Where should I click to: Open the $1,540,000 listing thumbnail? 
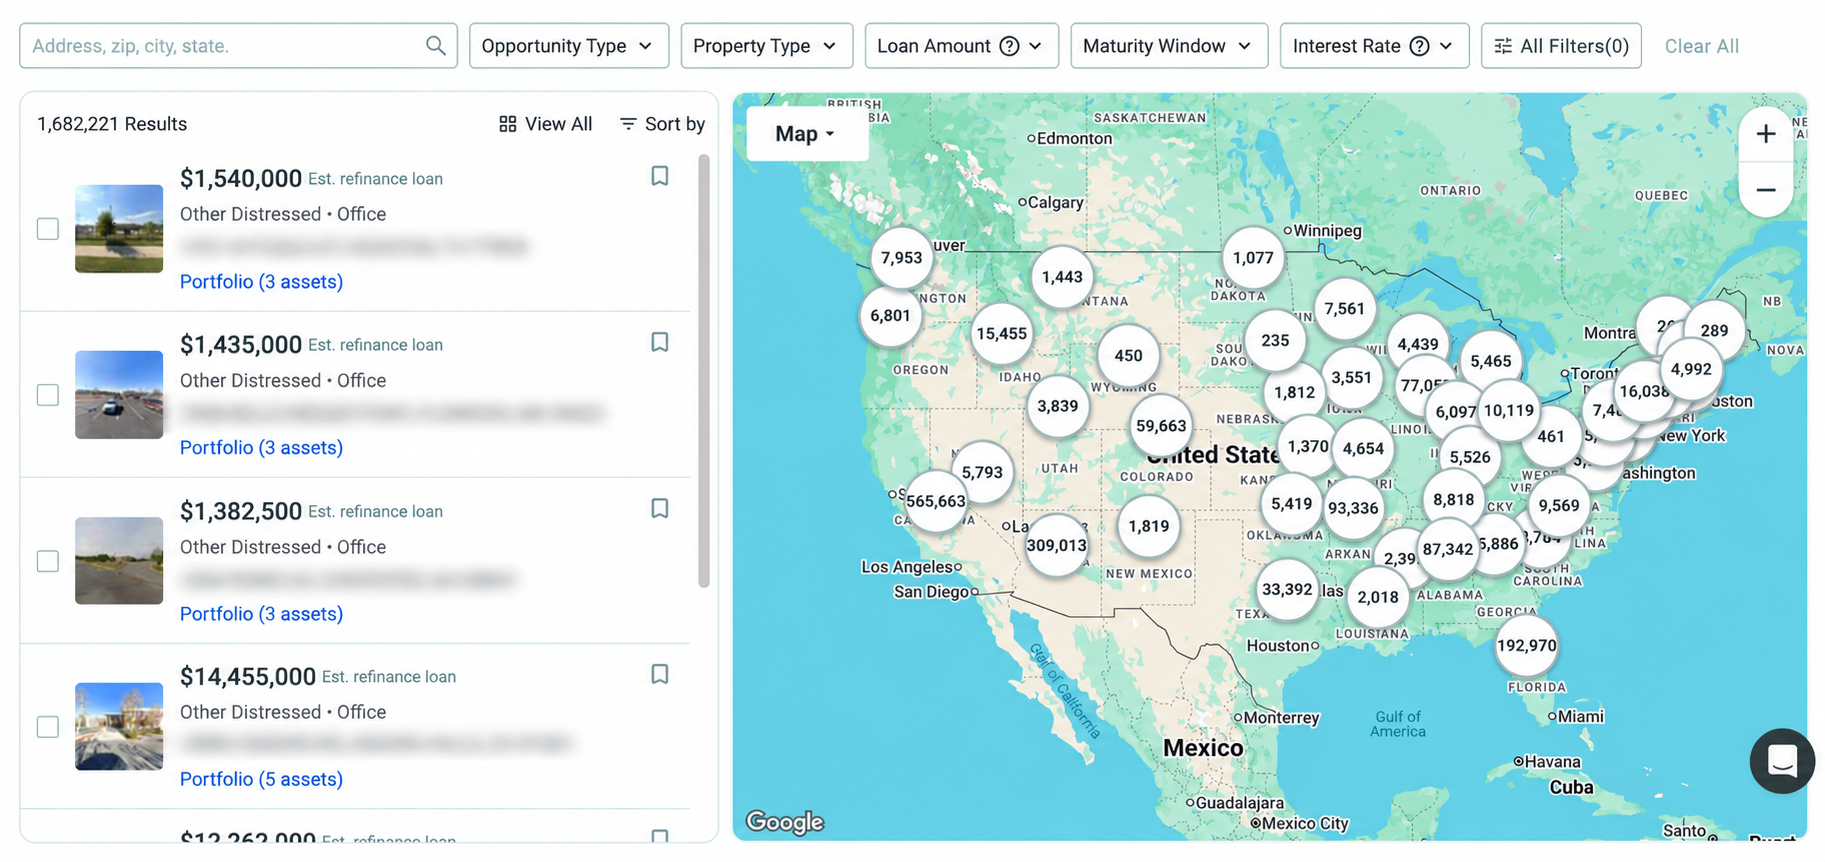tap(119, 229)
